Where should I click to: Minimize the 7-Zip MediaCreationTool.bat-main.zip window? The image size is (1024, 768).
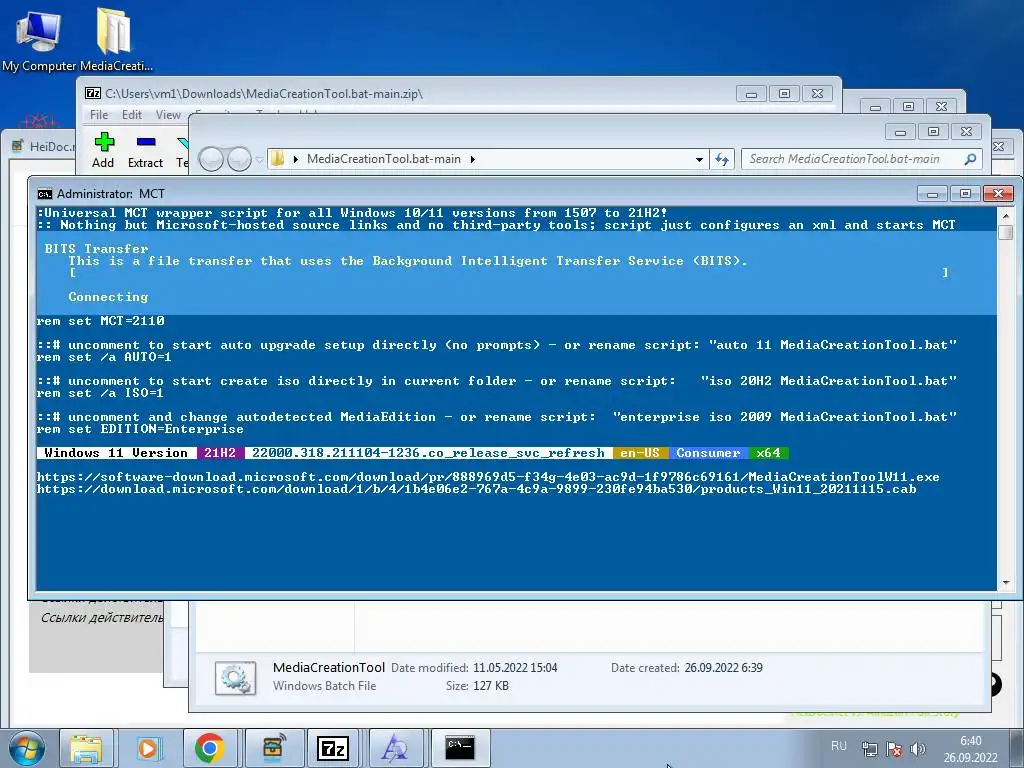point(751,94)
